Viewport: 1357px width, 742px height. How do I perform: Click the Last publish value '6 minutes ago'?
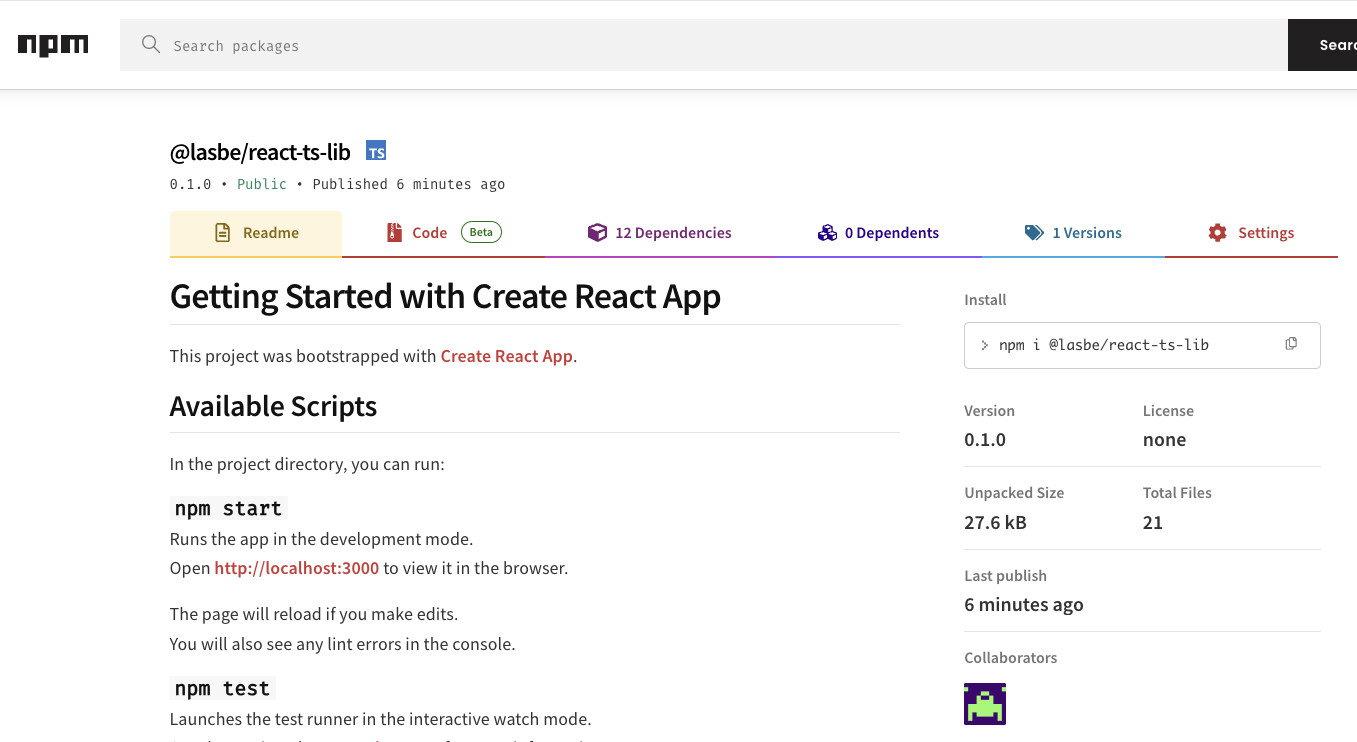[x=1024, y=605]
